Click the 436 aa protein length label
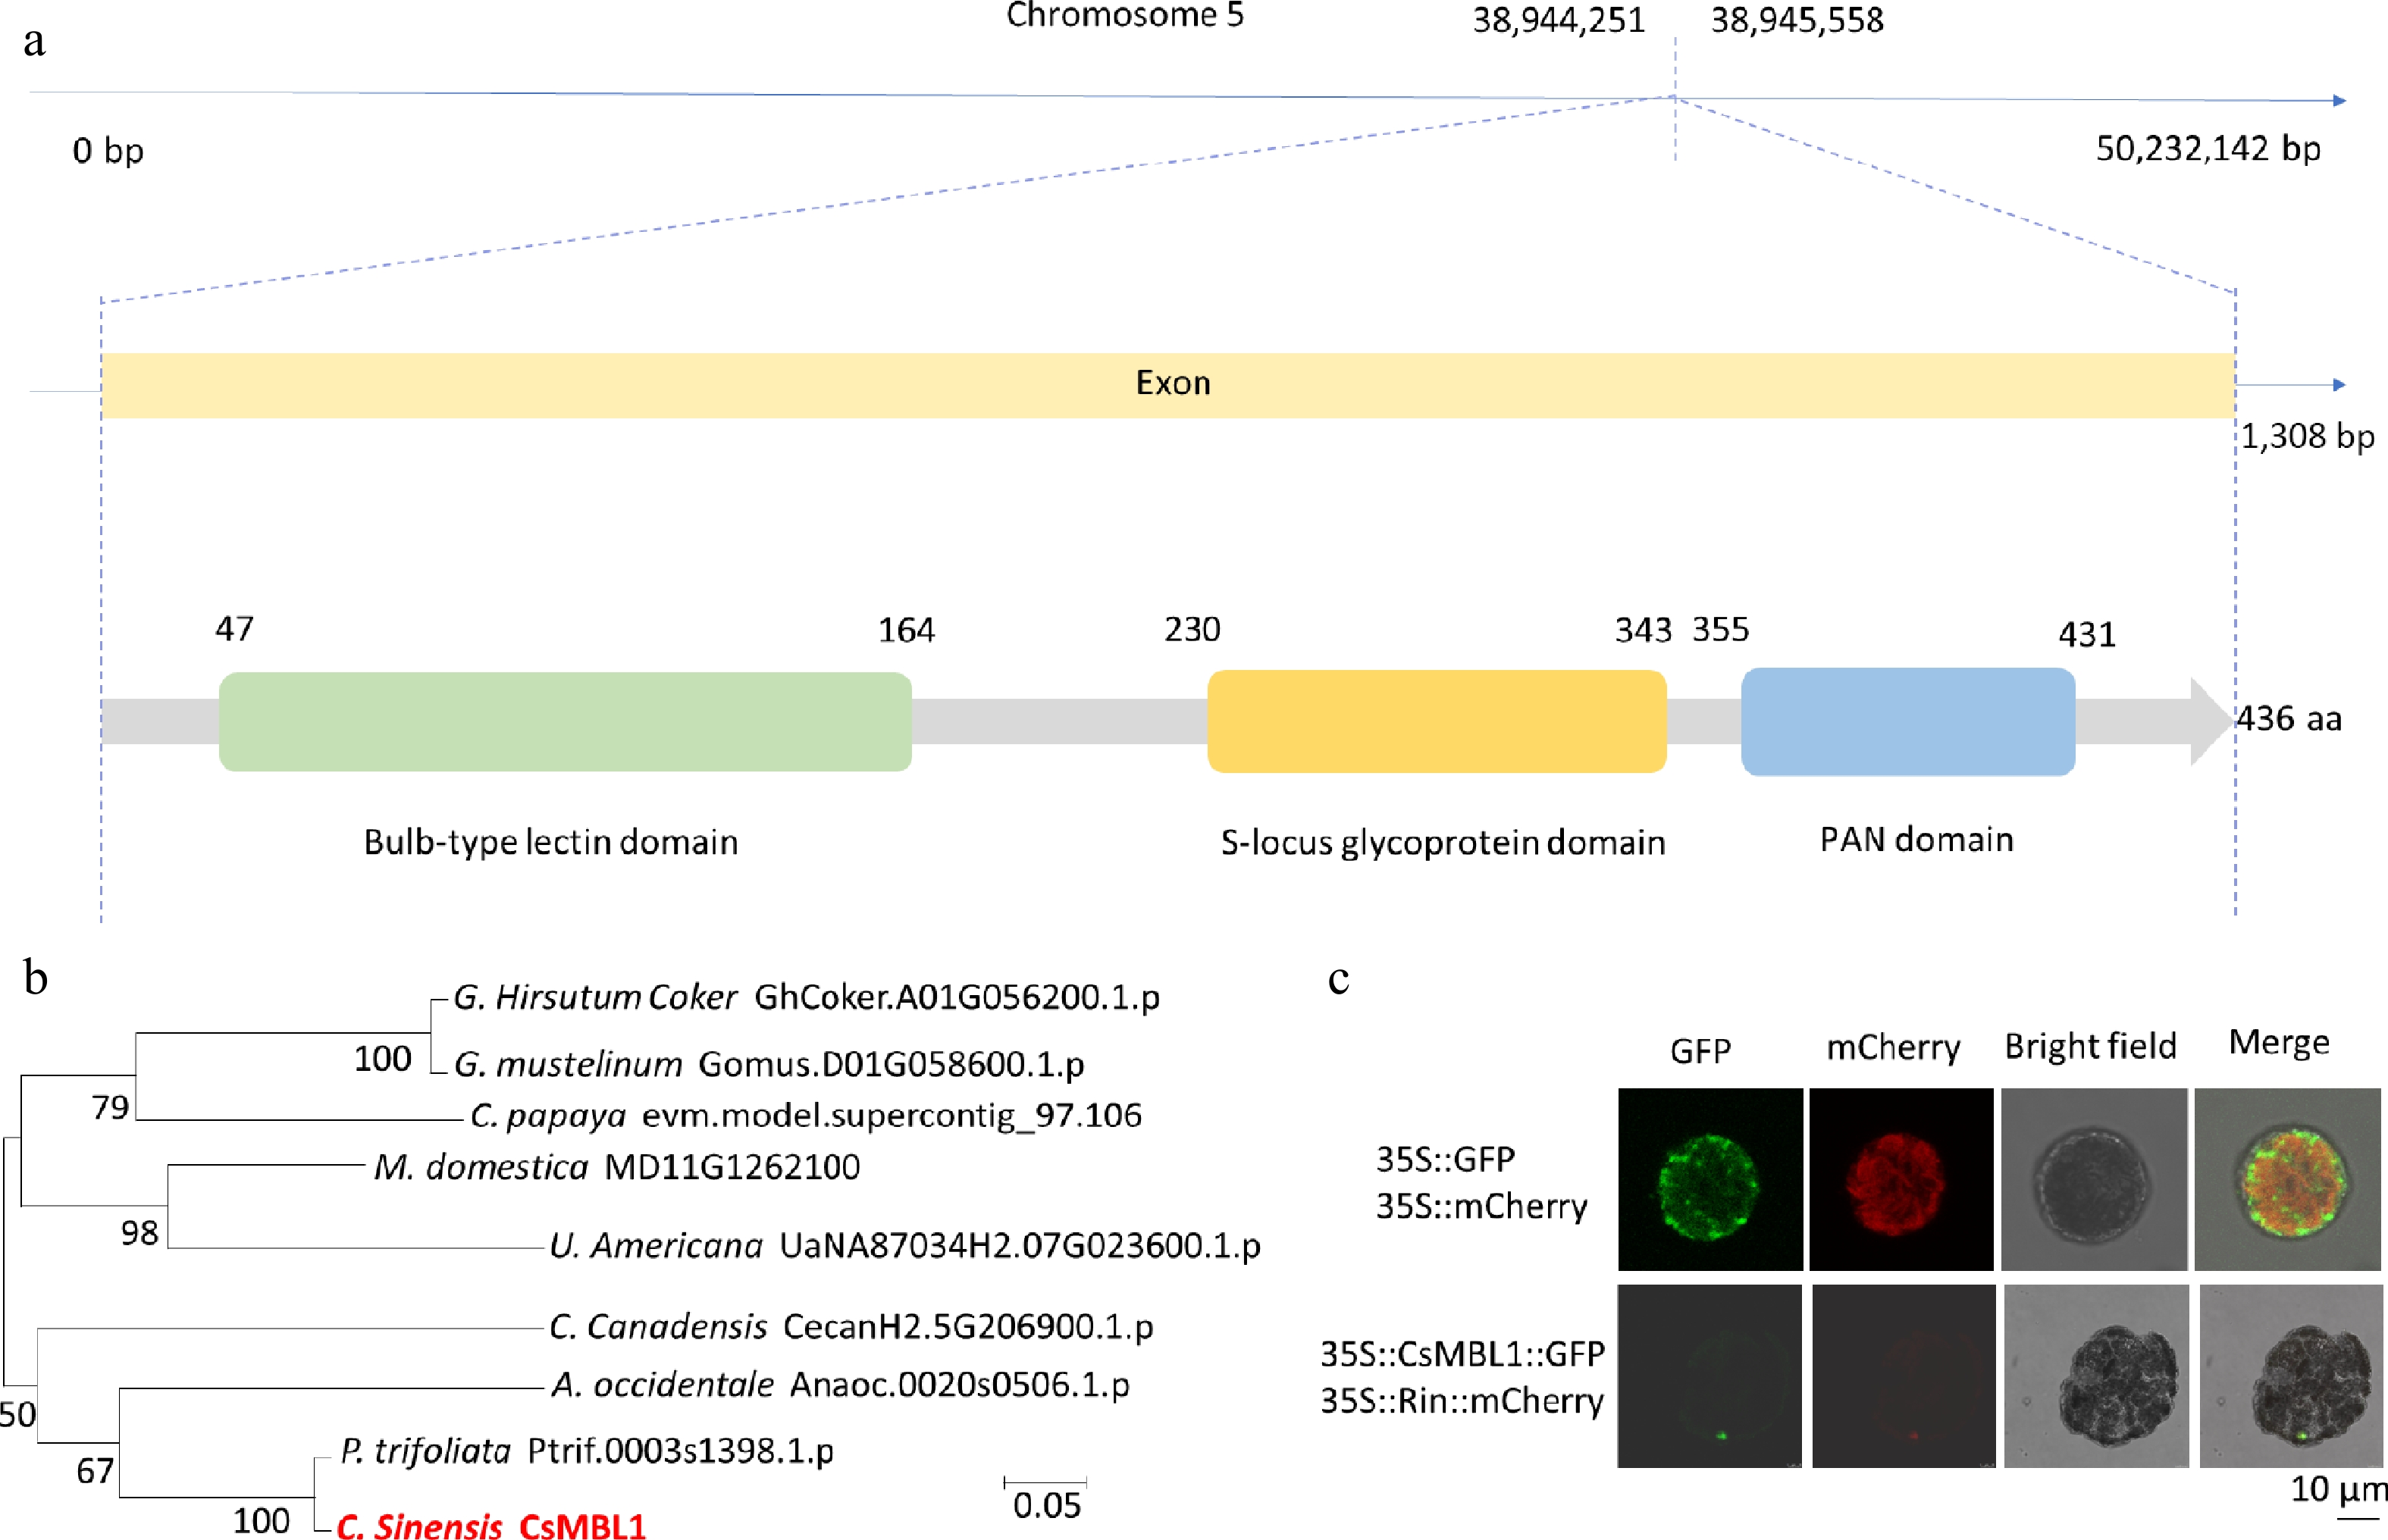 (2289, 718)
